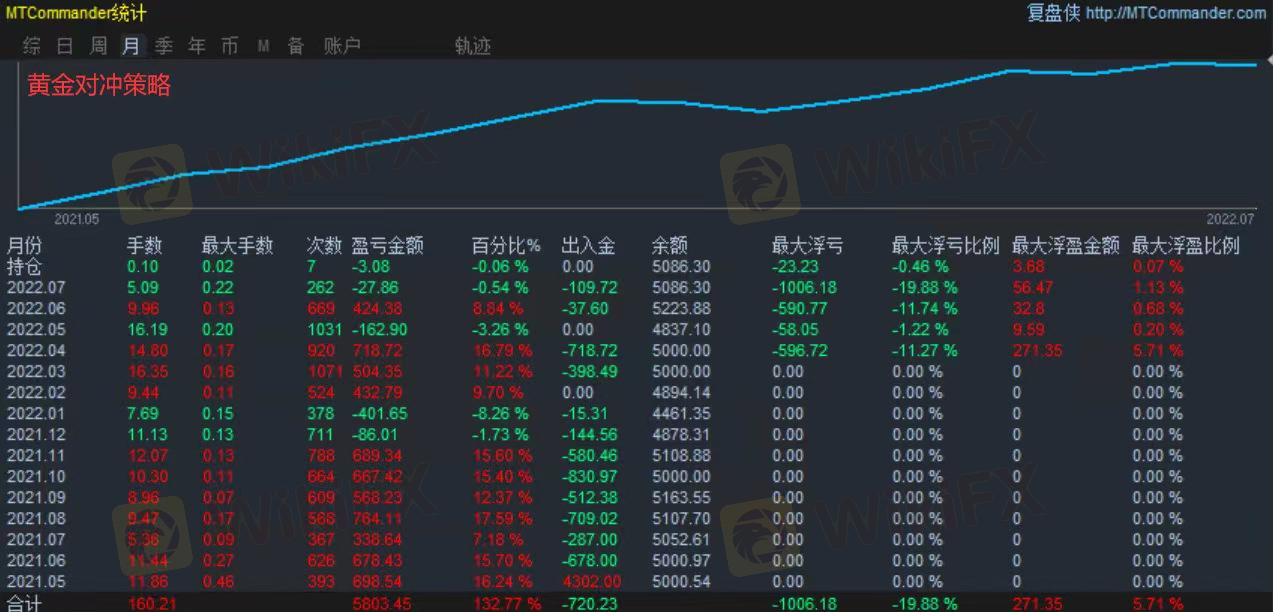The height and width of the screenshot is (612, 1273).
Task: Open the 备 notes tab
Action: (296, 46)
